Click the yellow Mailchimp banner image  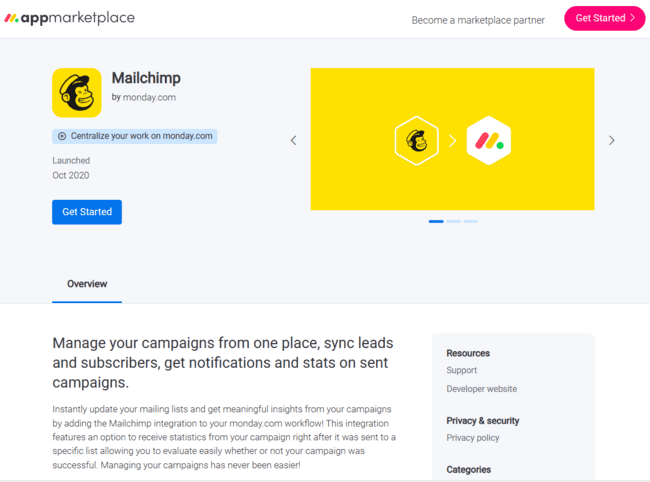pyautogui.click(x=453, y=139)
